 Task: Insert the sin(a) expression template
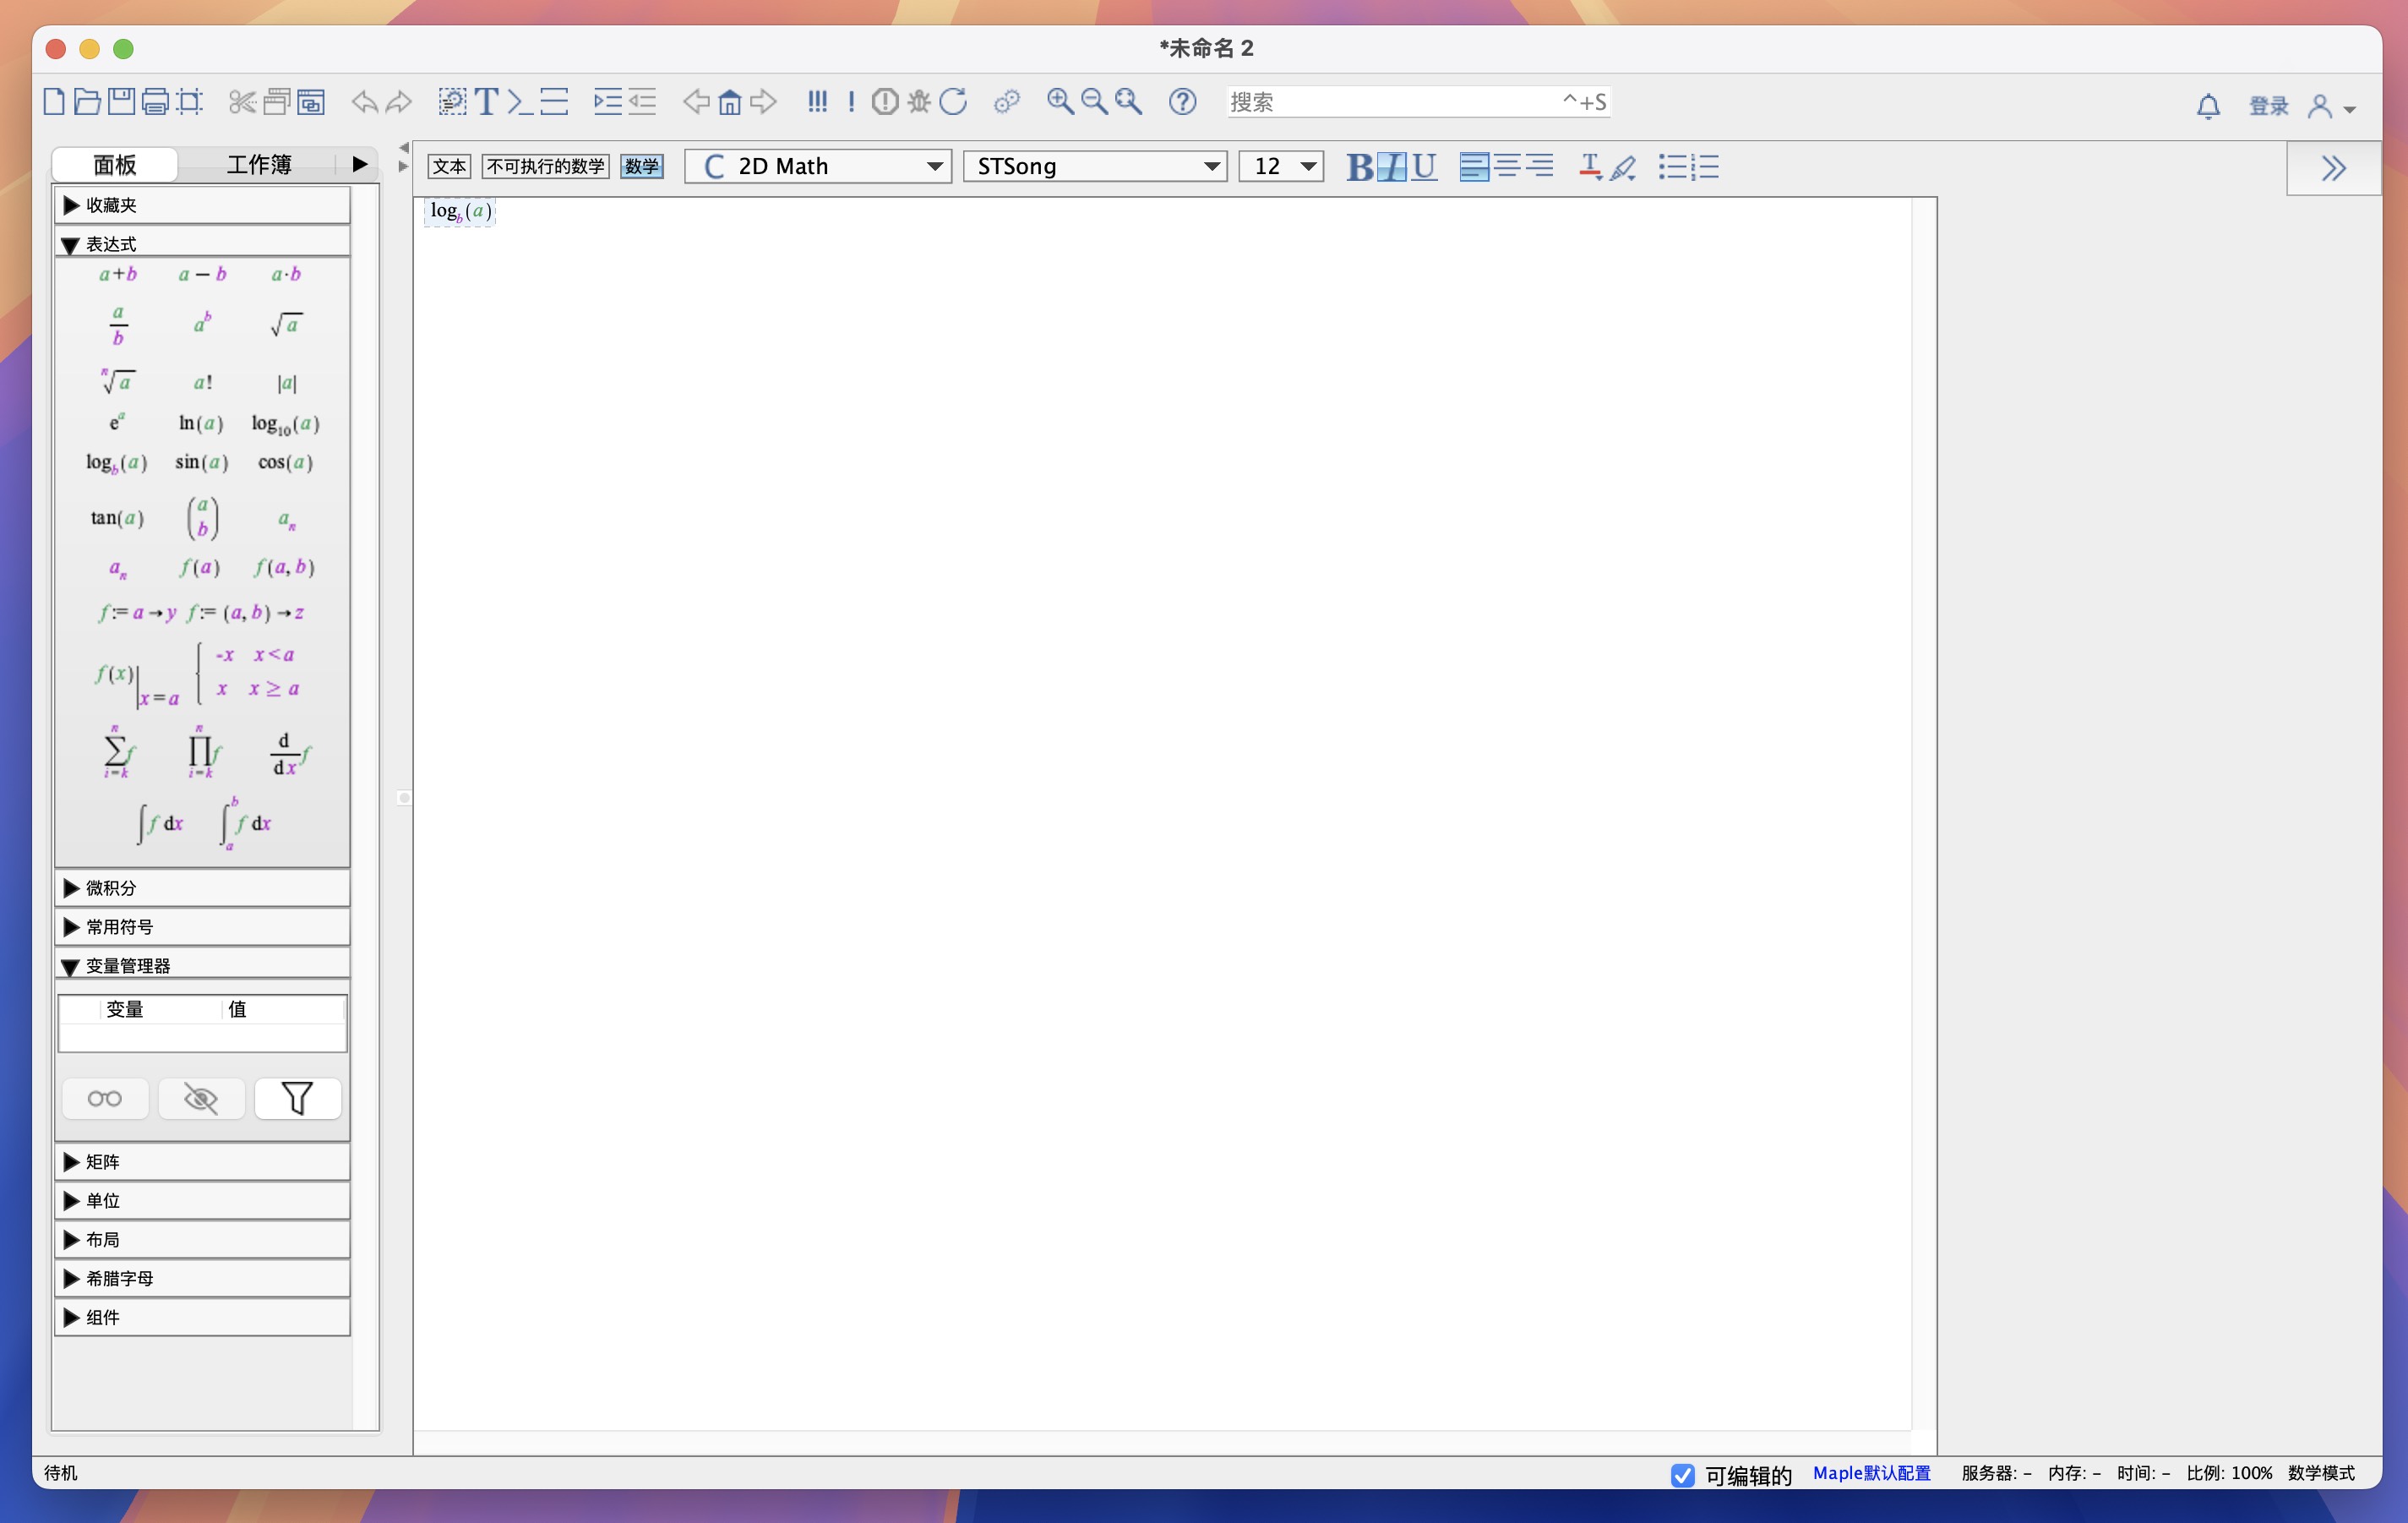pos(202,462)
